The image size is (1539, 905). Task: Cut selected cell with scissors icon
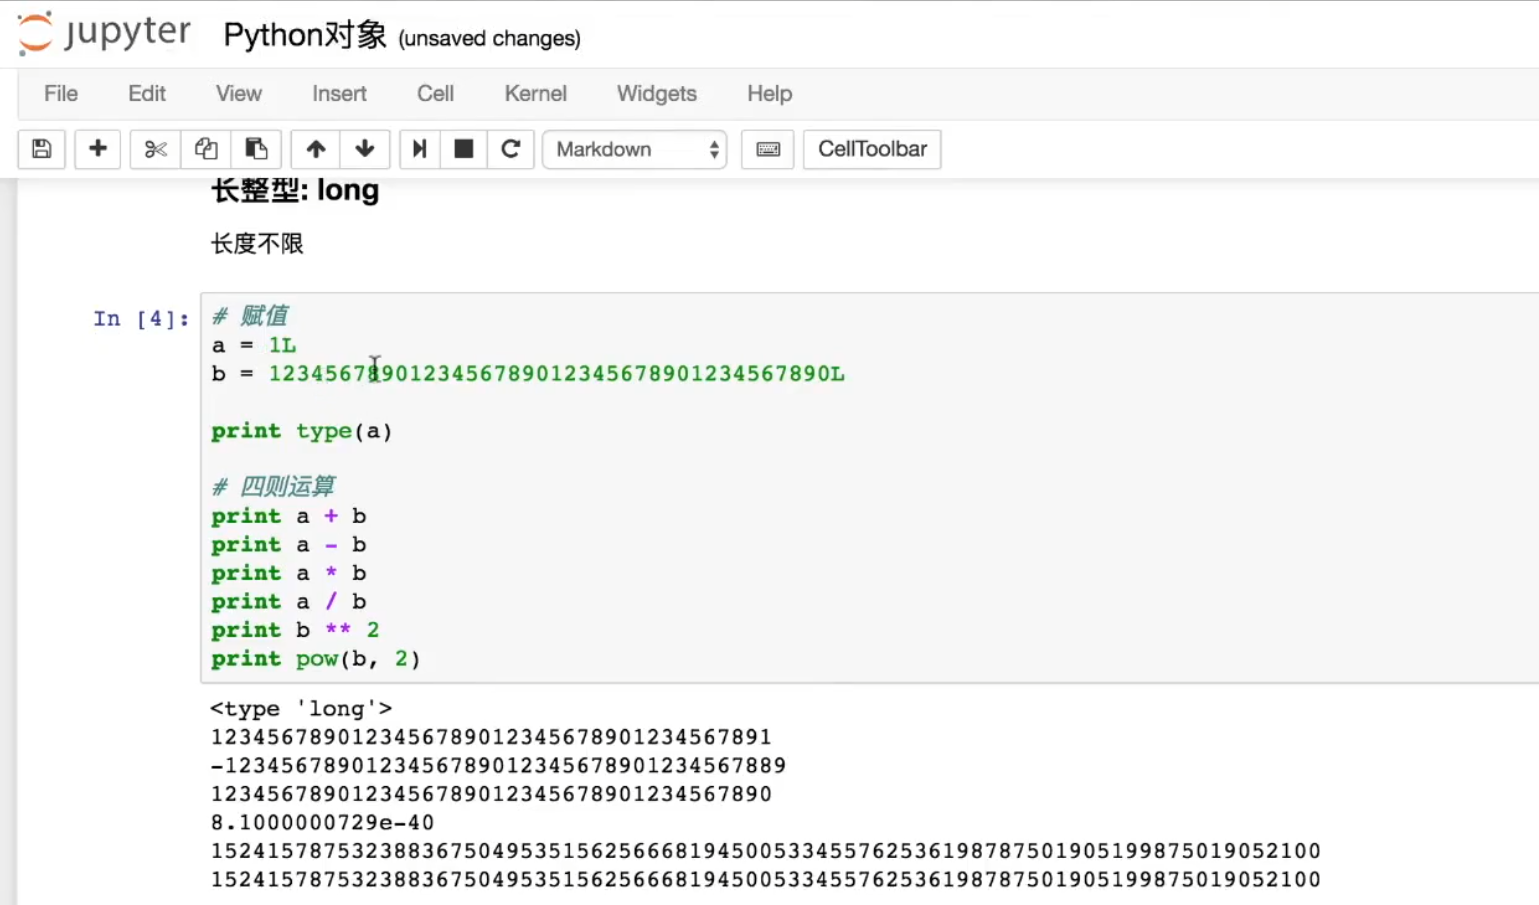tap(155, 149)
